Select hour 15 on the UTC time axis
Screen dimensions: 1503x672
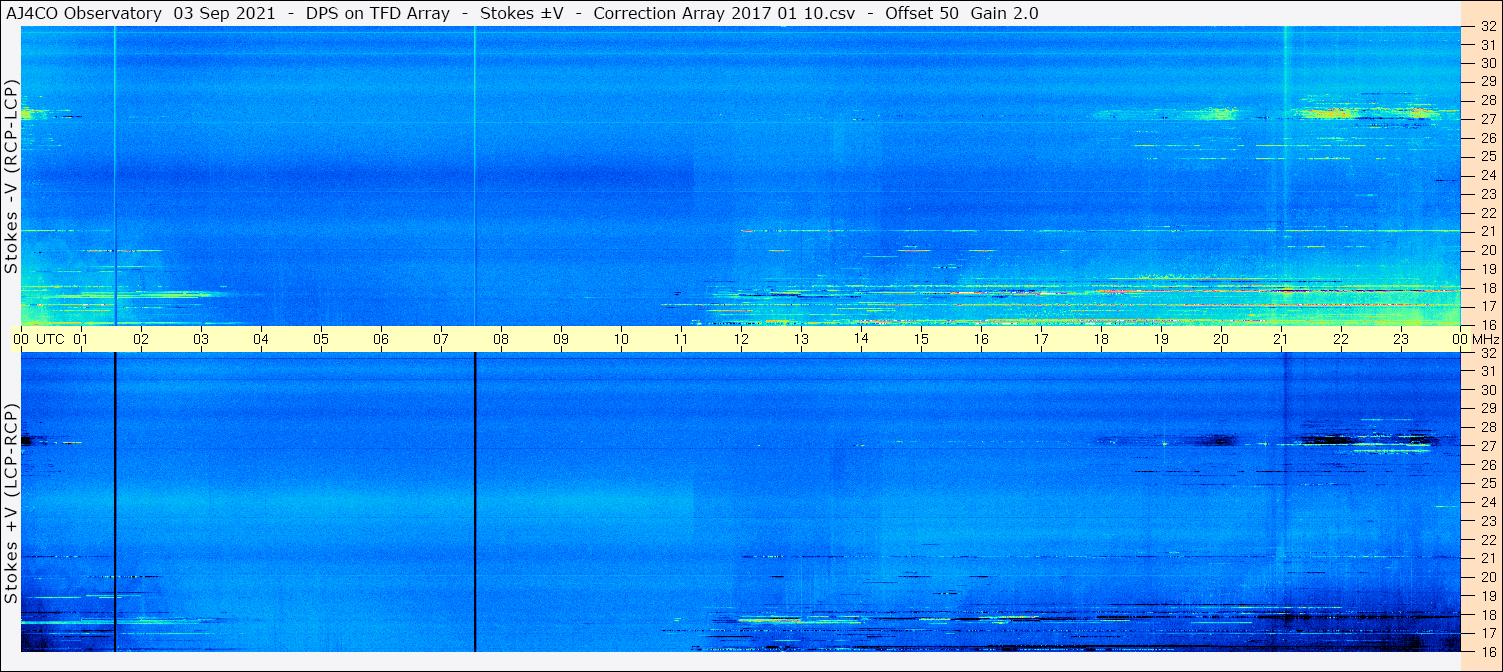921,339
